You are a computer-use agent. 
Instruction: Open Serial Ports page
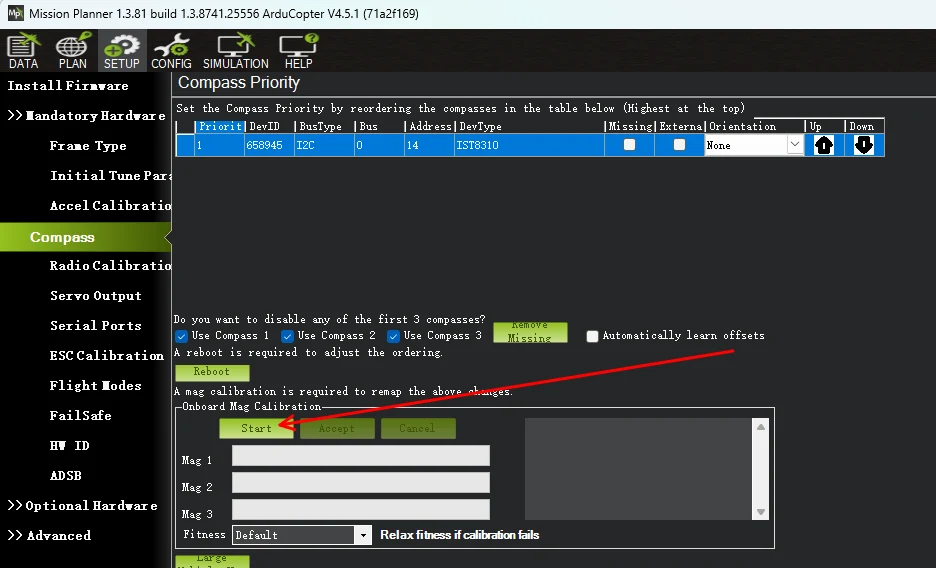pos(96,326)
